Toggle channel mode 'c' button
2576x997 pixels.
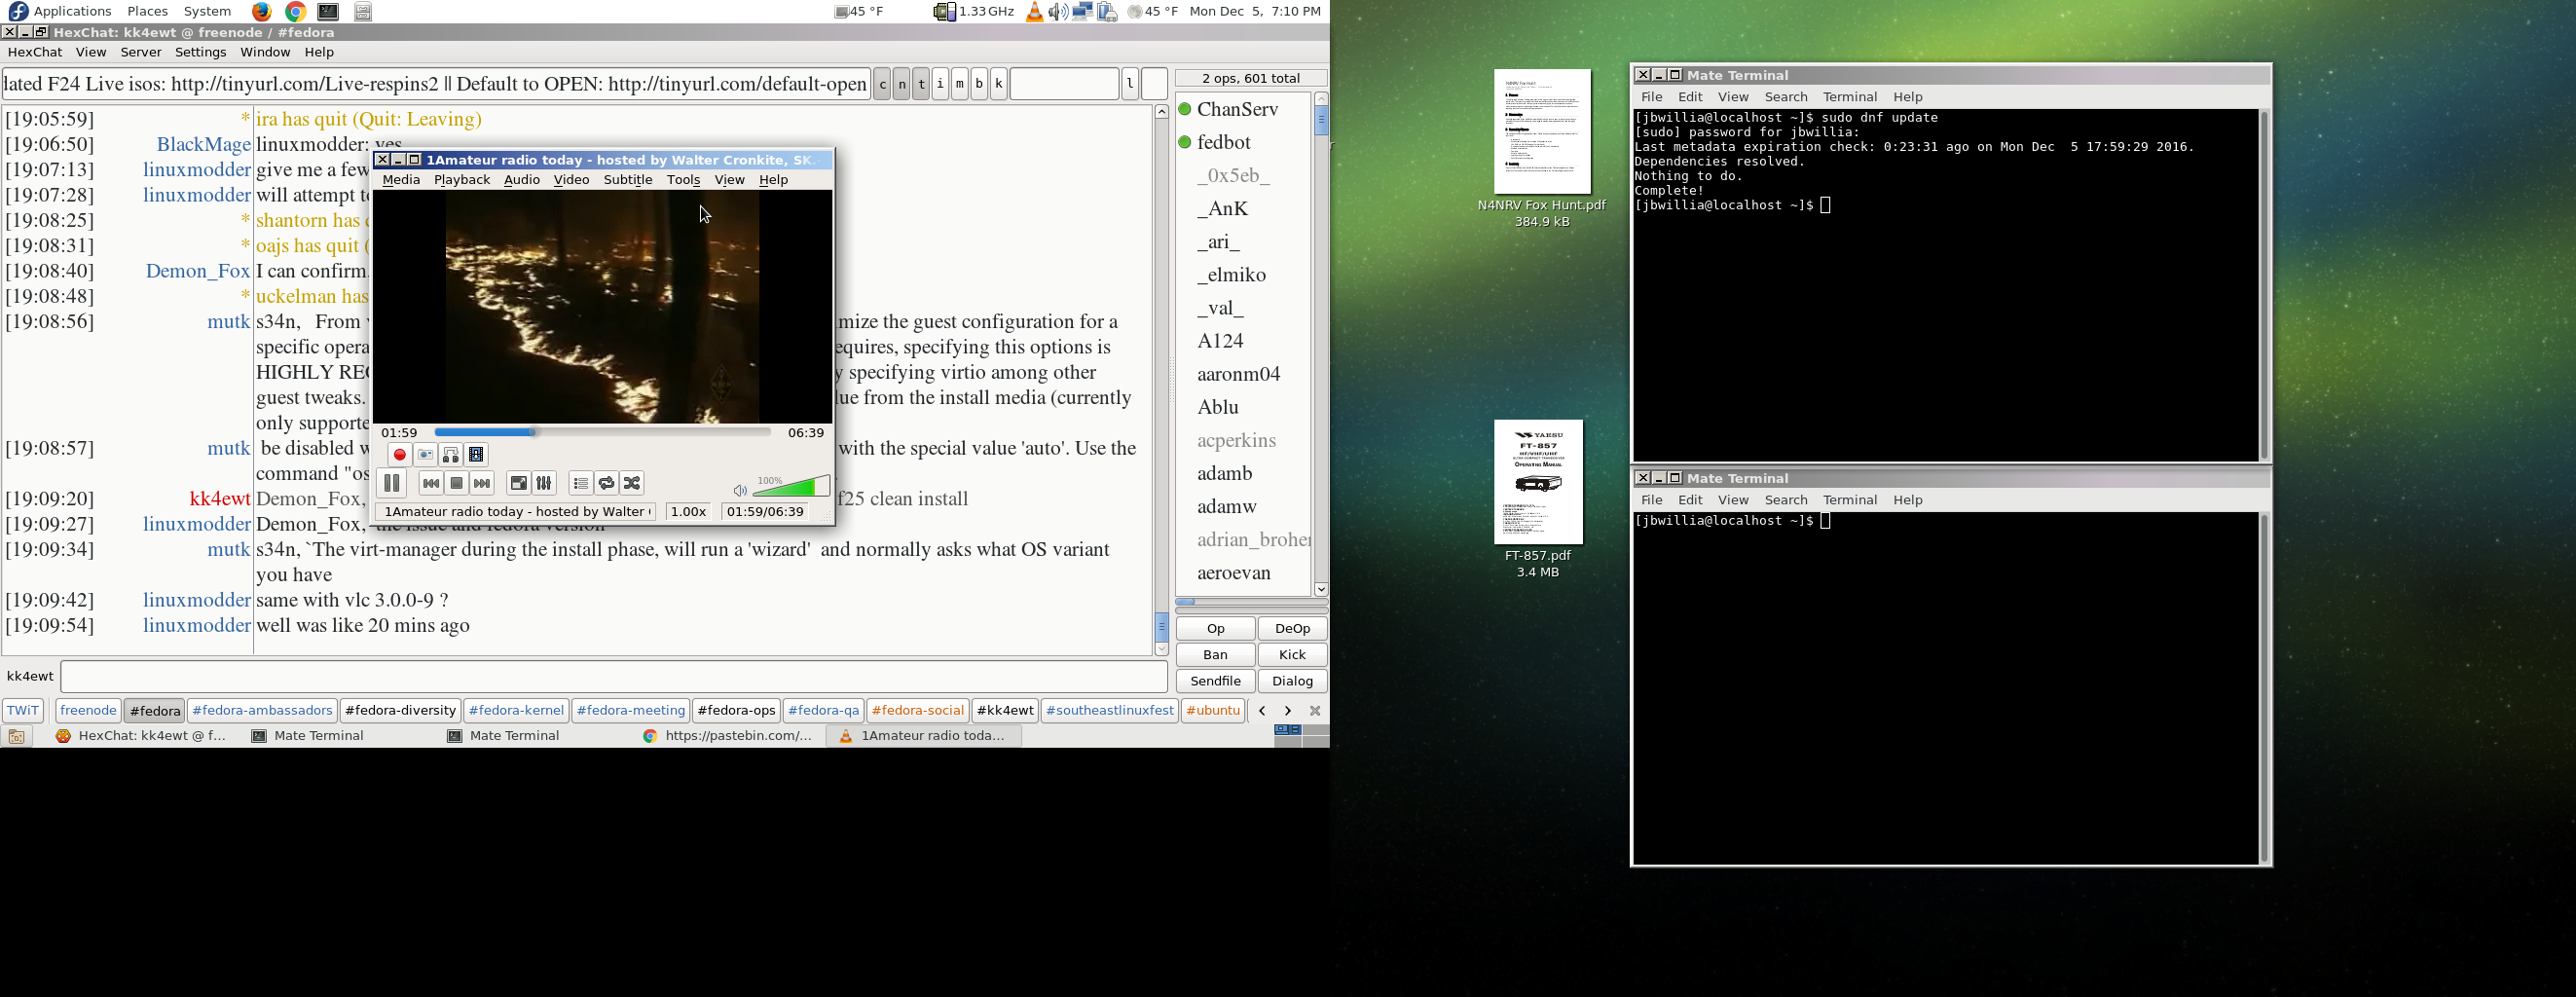pyautogui.click(x=883, y=85)
